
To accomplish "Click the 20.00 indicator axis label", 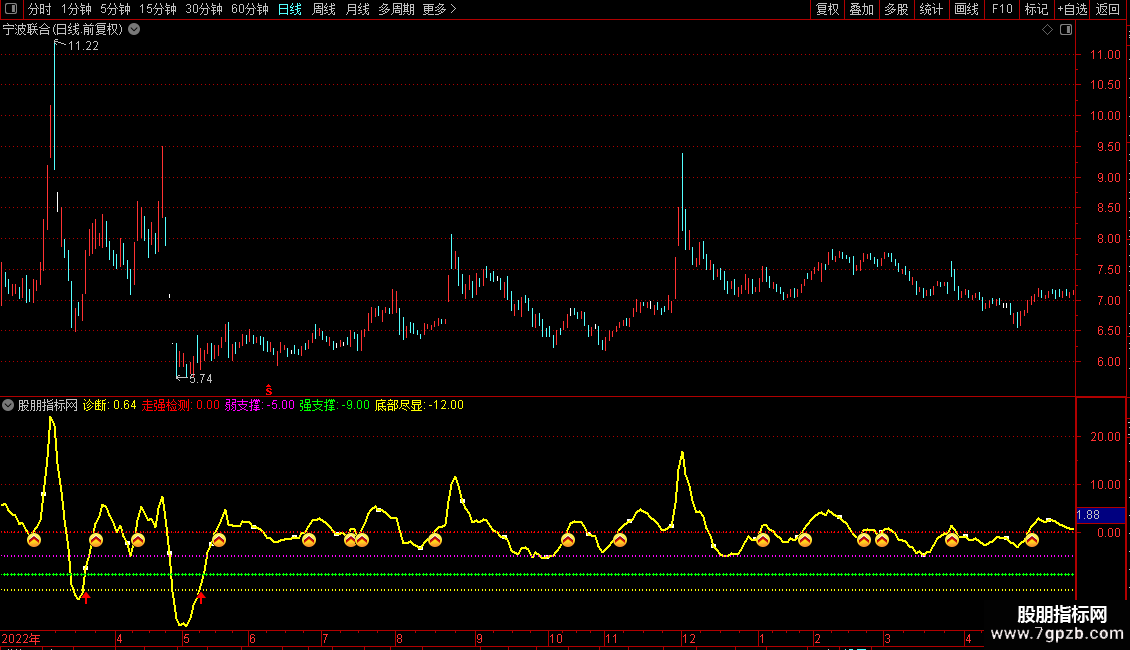I will point(1105,437).
